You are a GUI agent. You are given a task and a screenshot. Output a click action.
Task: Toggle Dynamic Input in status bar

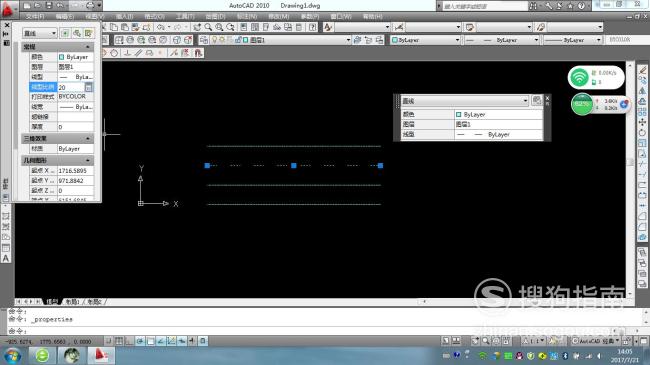click(x=182, y=341)
